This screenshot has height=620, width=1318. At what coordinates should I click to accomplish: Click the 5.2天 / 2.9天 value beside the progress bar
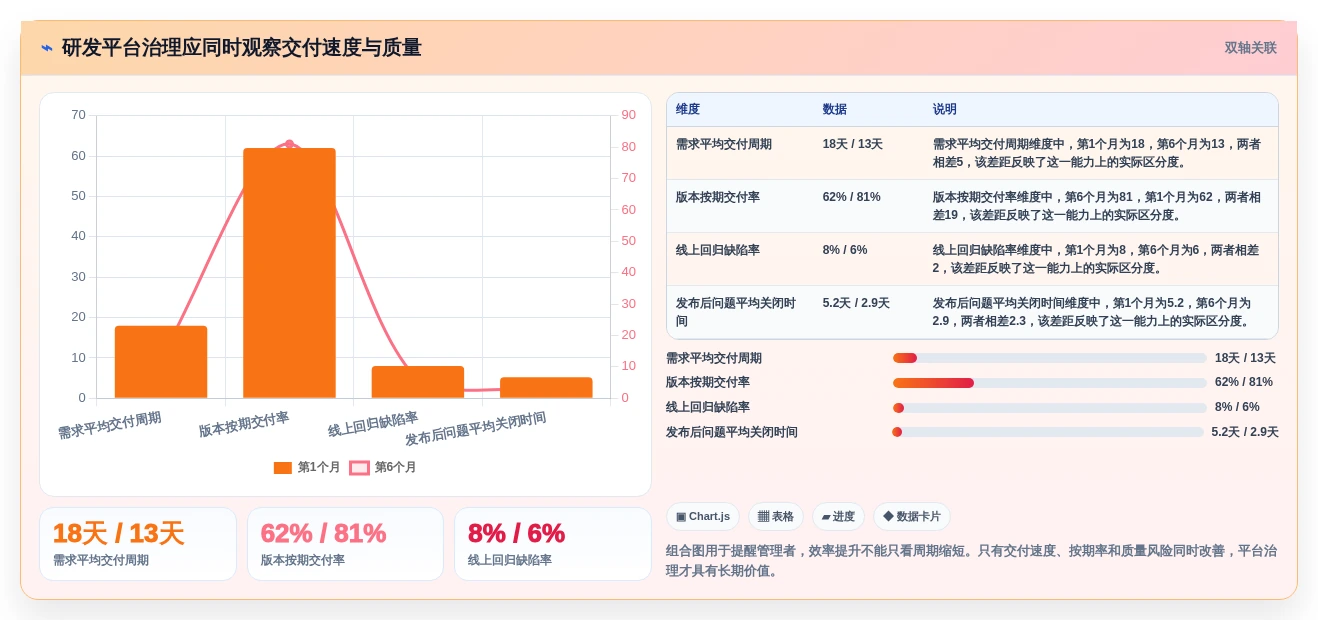click(x=1245, y=432)
